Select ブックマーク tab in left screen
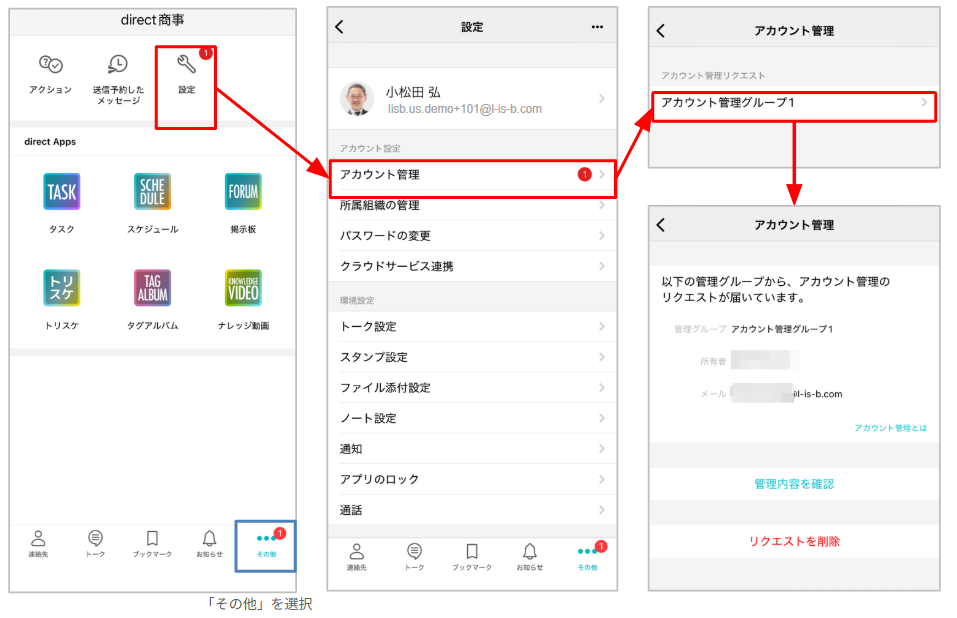 click(x=152, y=544)
